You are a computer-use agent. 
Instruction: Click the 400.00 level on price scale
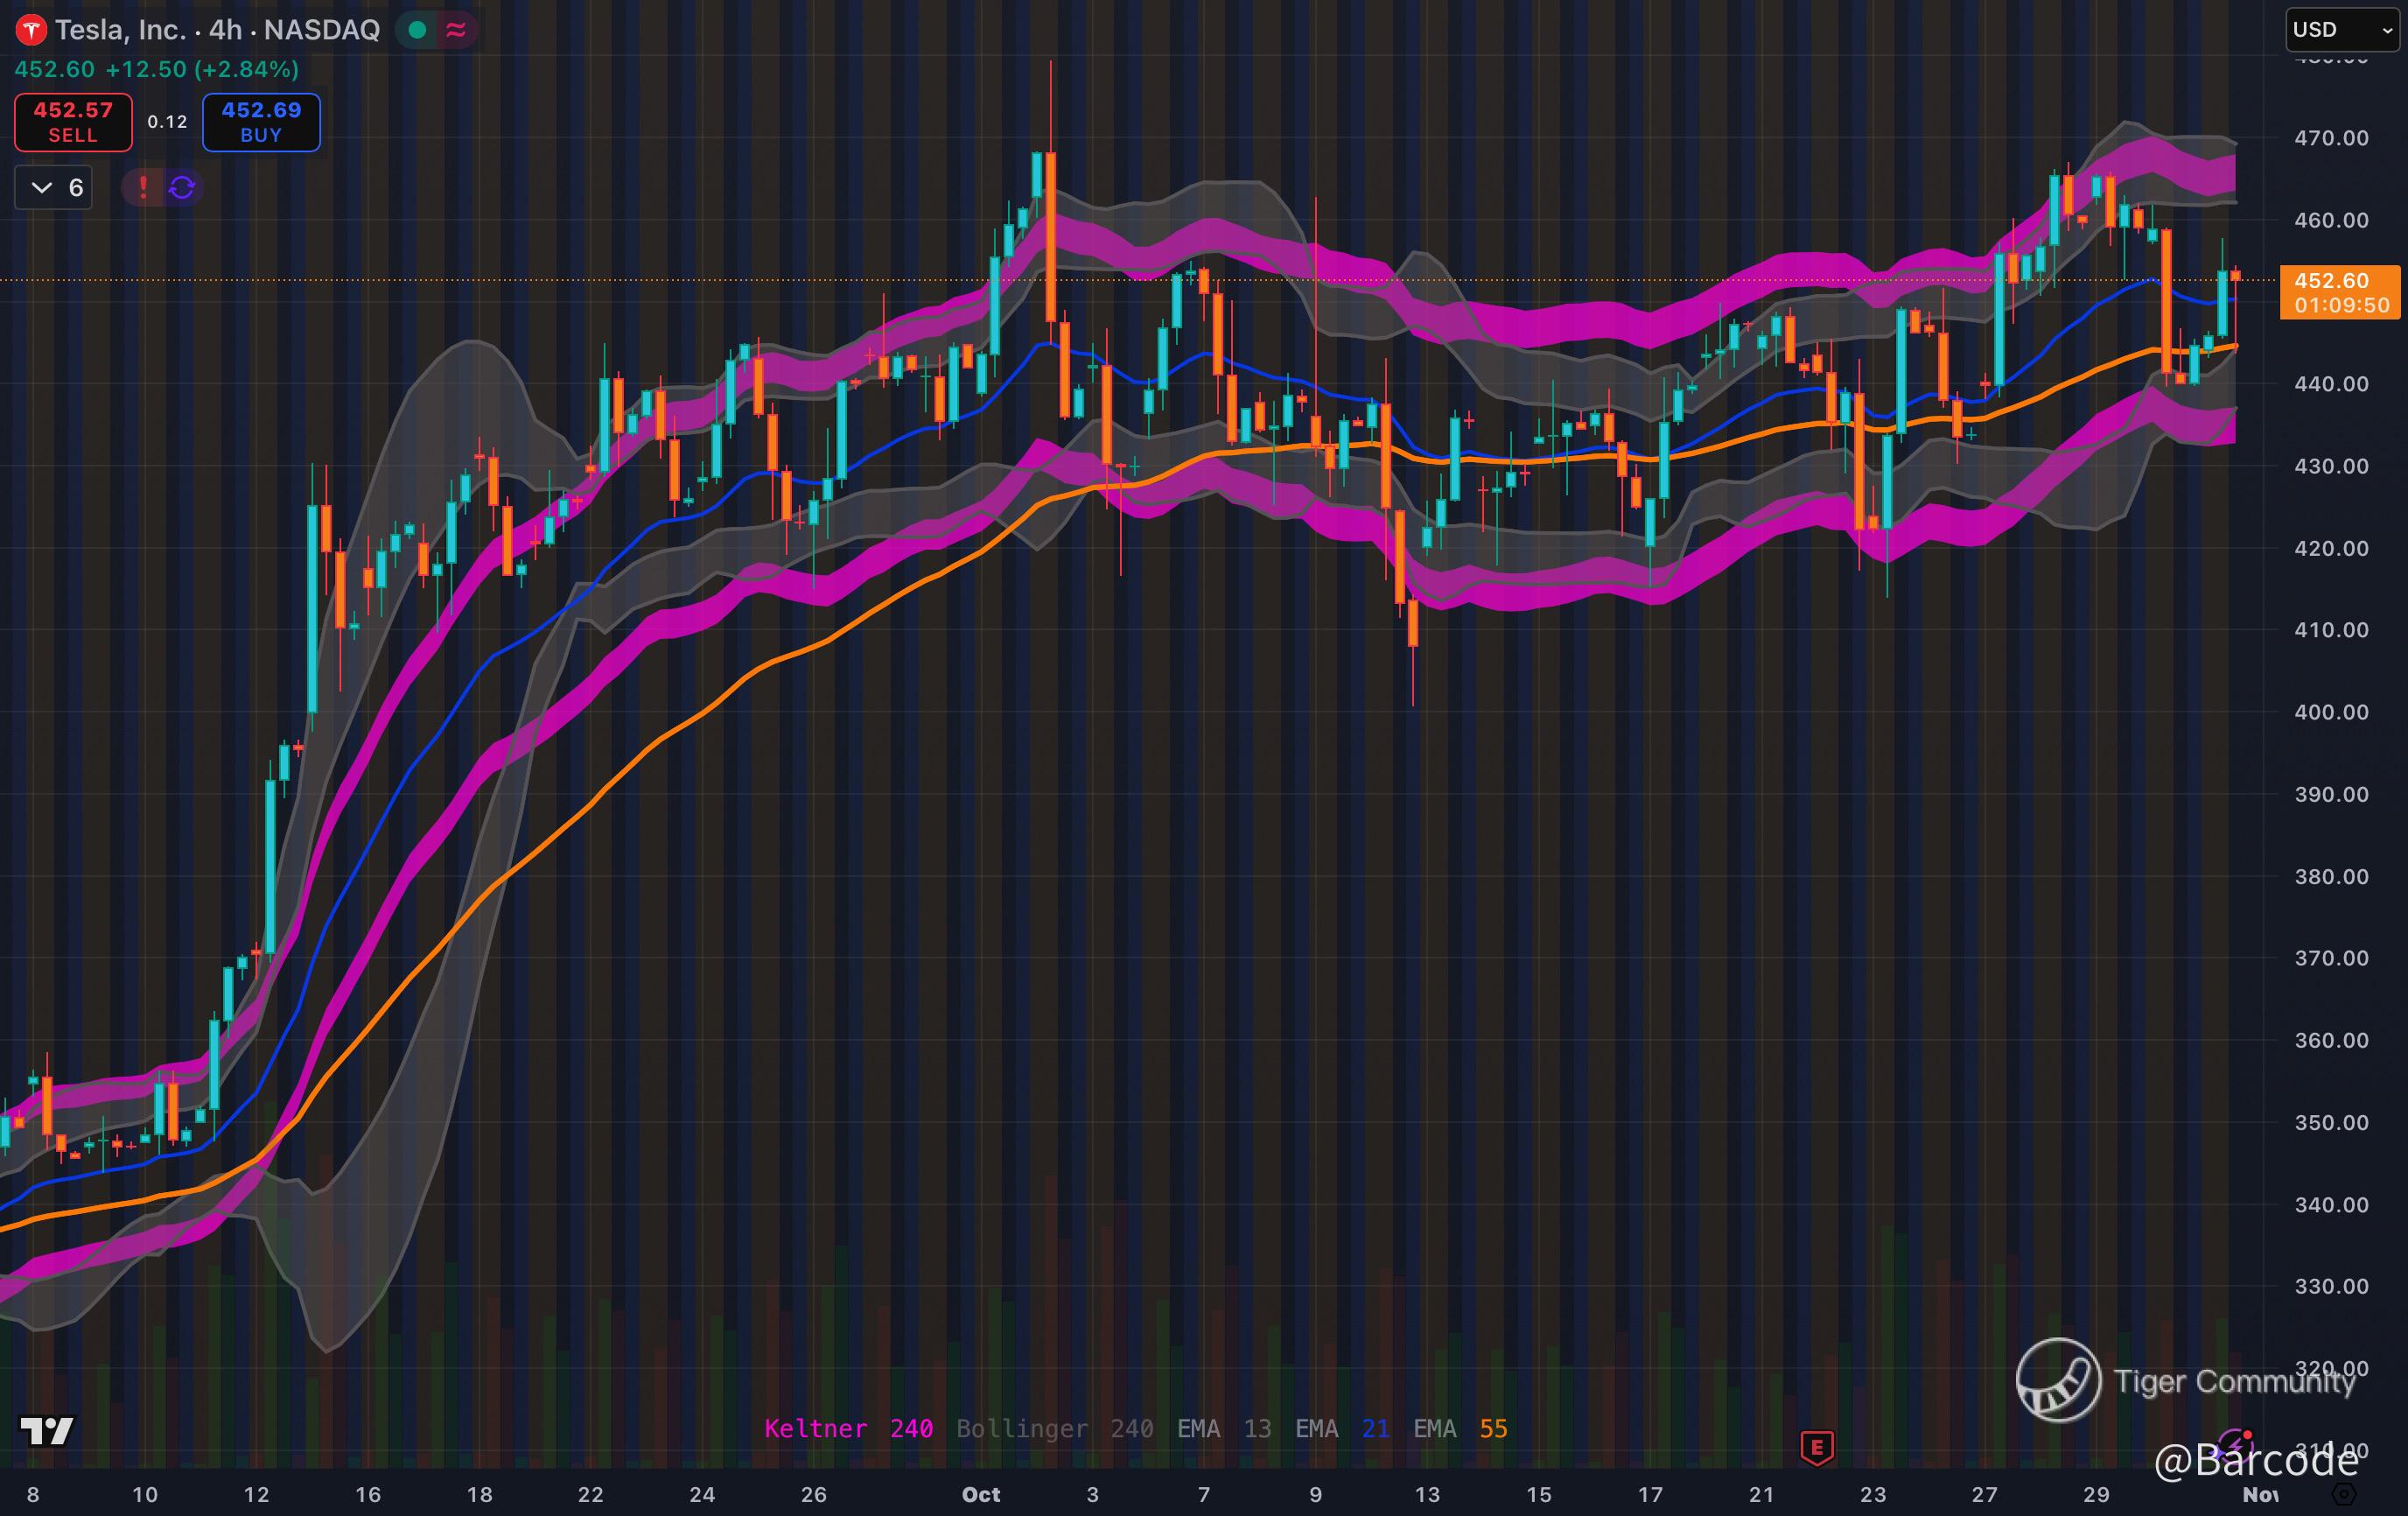tap(2330, 712)
